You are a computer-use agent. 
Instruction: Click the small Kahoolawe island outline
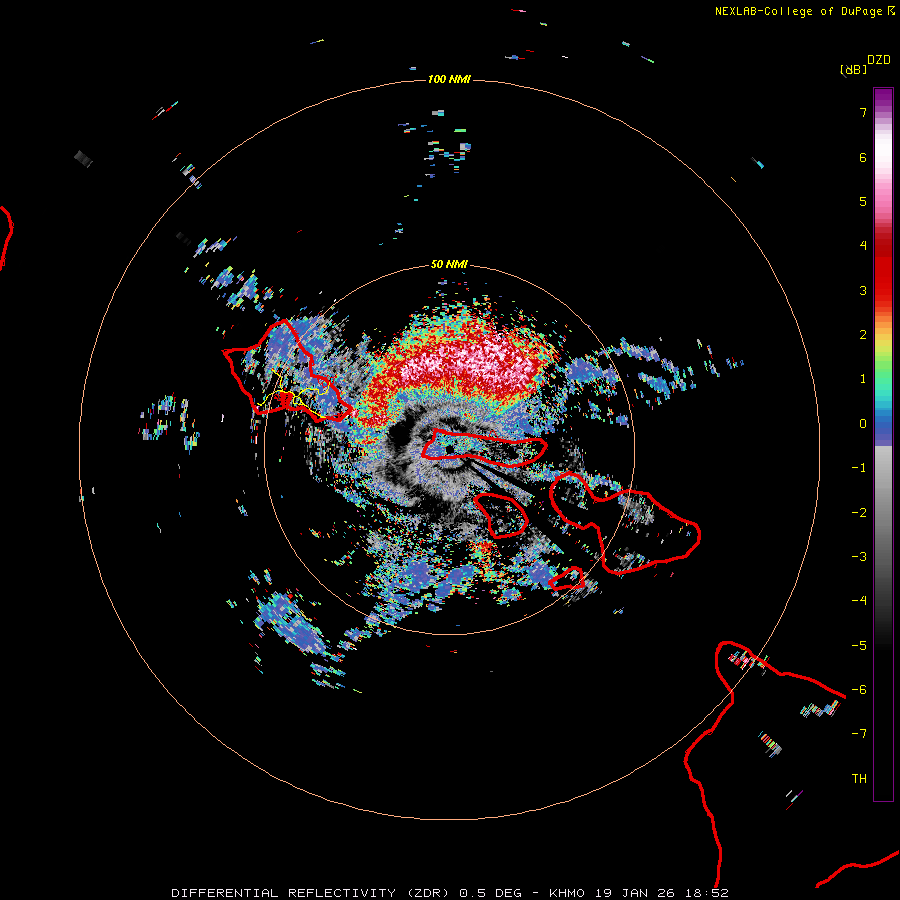[567, 578]
